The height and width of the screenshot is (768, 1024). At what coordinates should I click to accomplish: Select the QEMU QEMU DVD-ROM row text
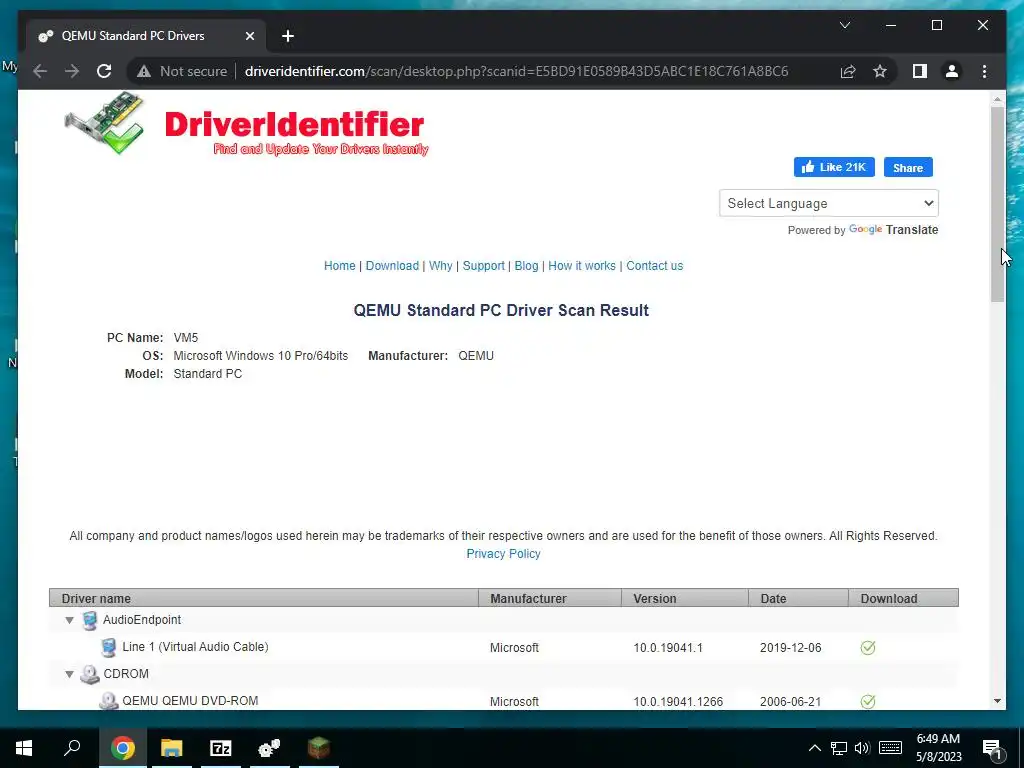(x=190, y=701)
